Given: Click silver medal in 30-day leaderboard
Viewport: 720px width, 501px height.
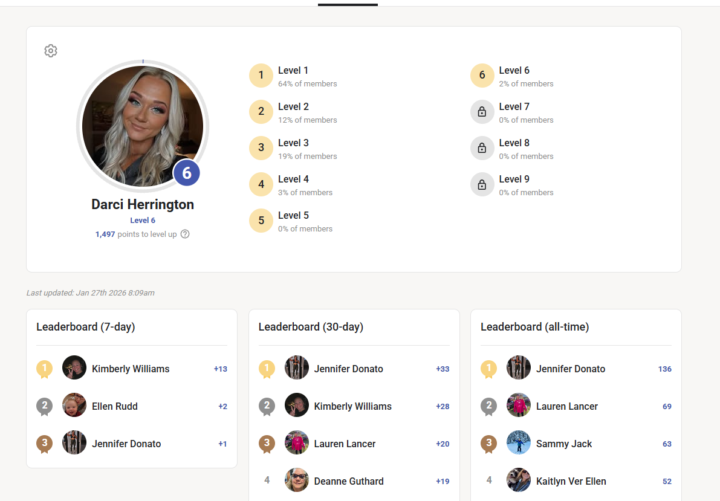Looking at the screenshot, I should [x=267, y=407].
